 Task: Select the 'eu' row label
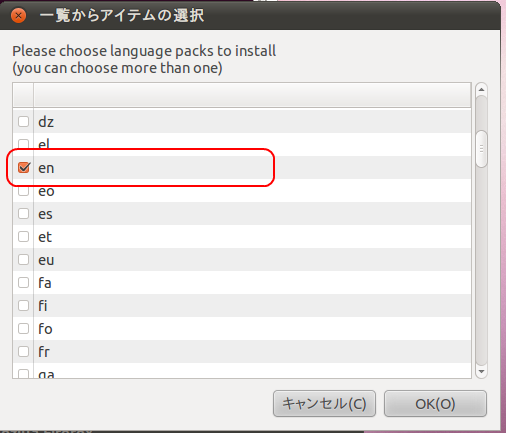46,260
